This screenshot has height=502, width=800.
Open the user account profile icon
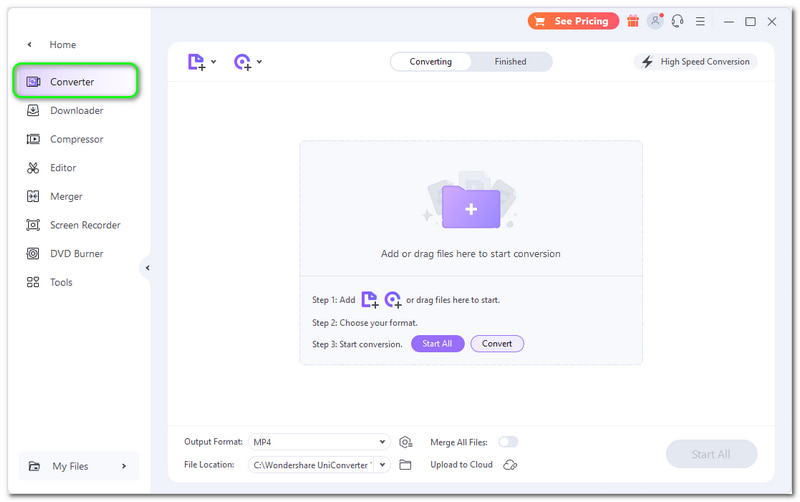[x=655, y=21]
